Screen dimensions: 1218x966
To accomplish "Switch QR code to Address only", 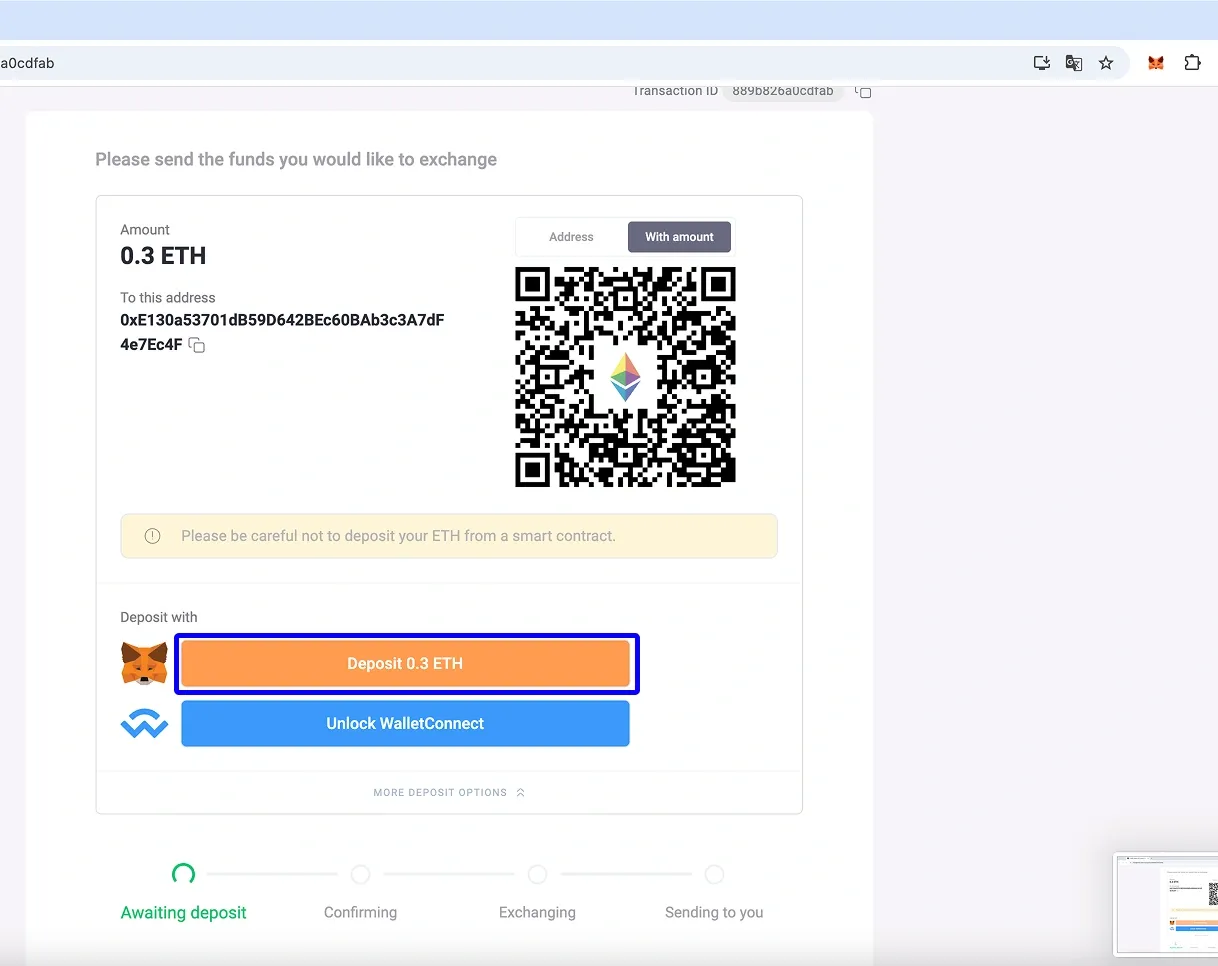I will coord(571,237).
